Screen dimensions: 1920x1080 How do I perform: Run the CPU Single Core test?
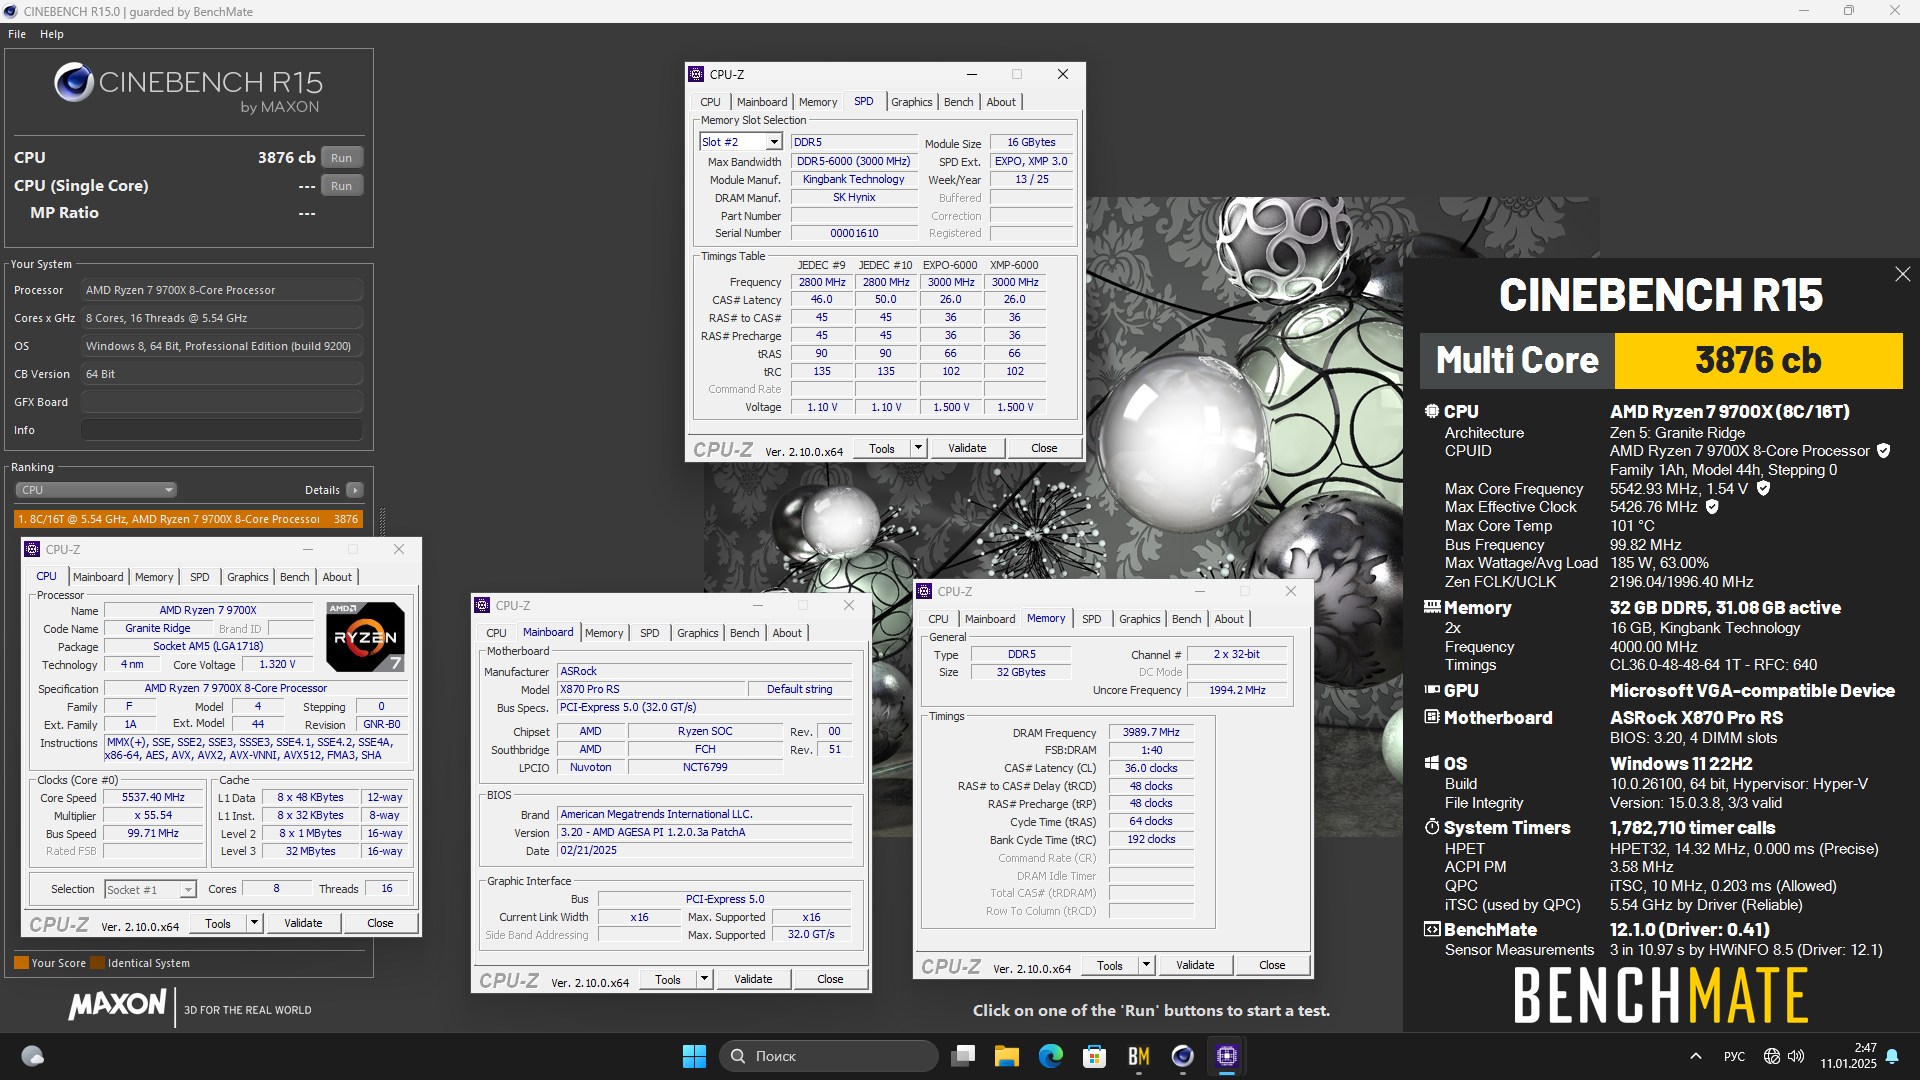(341, 186)
